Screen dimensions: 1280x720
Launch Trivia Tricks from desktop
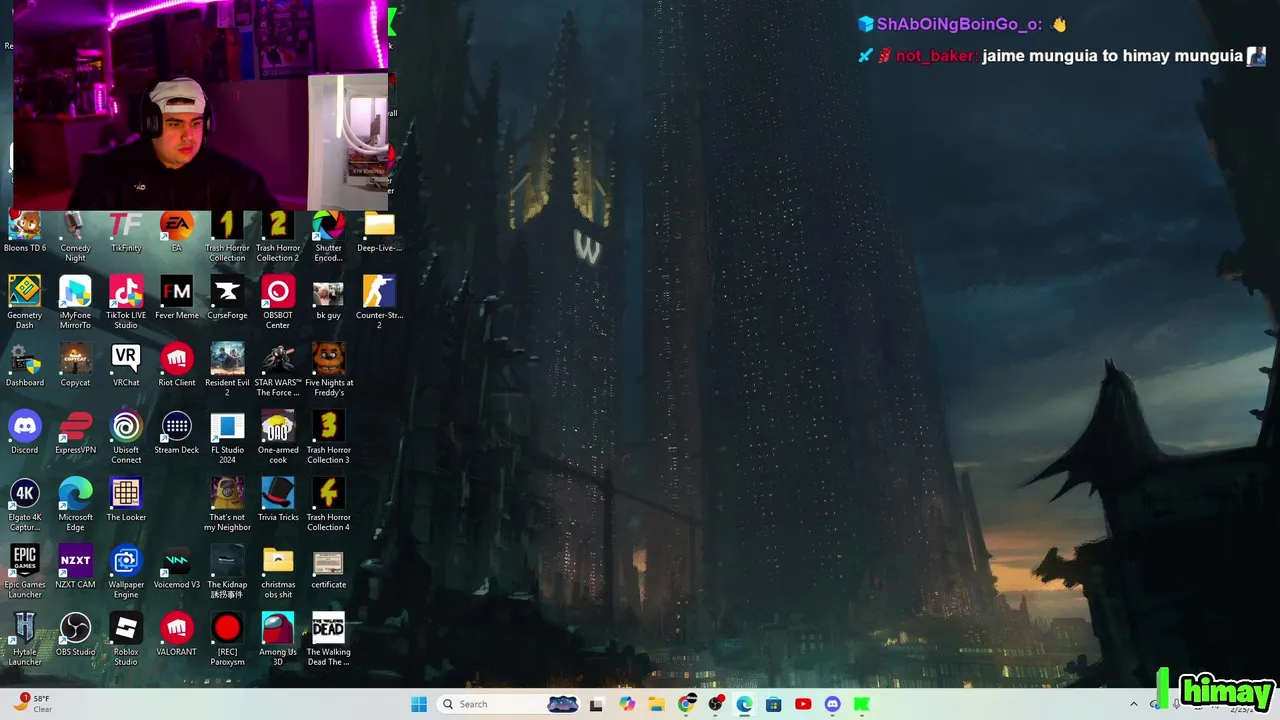click(278, 499)
